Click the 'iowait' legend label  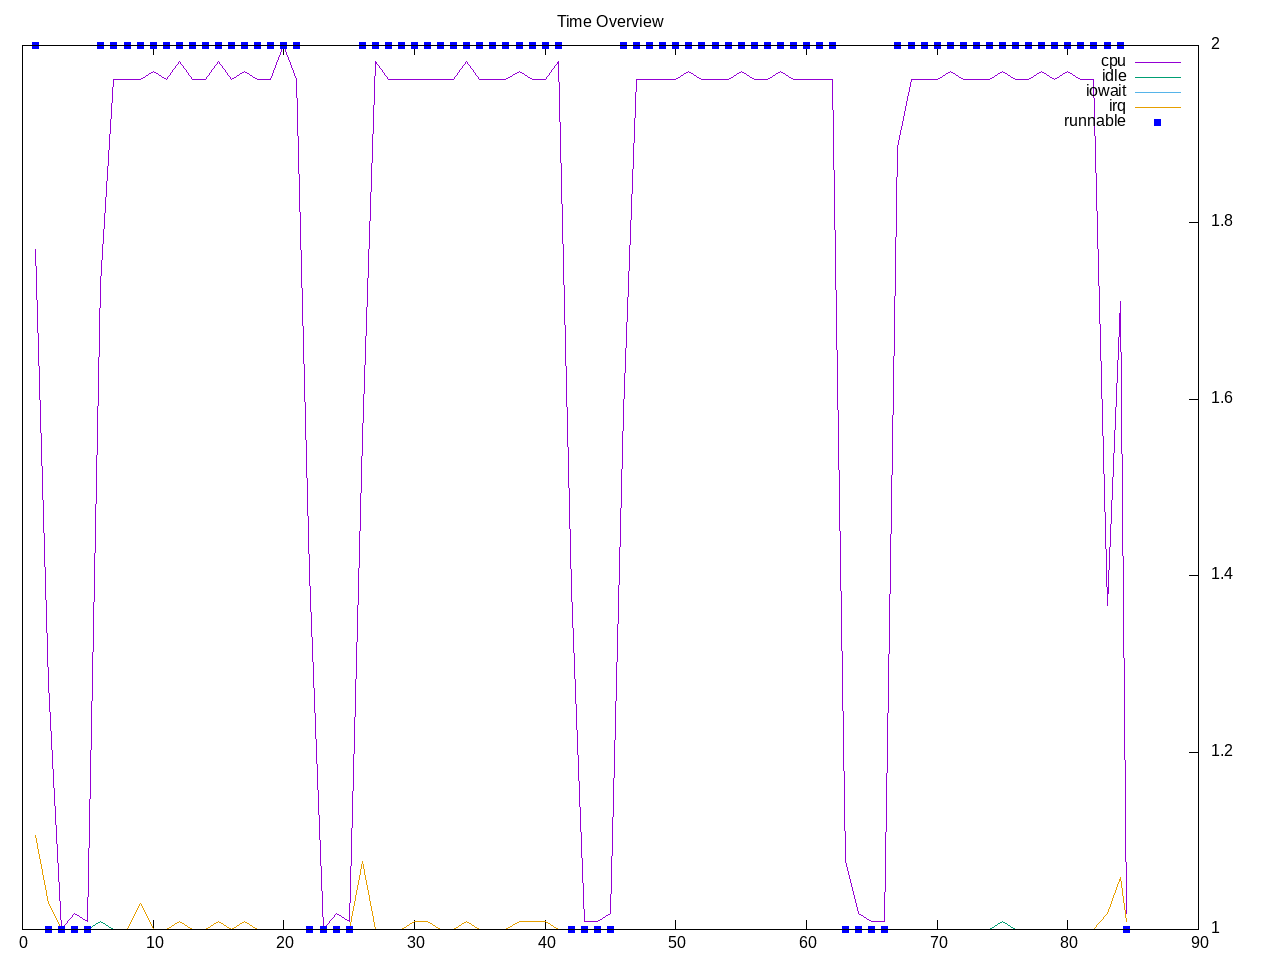[x=1105, y=91]
